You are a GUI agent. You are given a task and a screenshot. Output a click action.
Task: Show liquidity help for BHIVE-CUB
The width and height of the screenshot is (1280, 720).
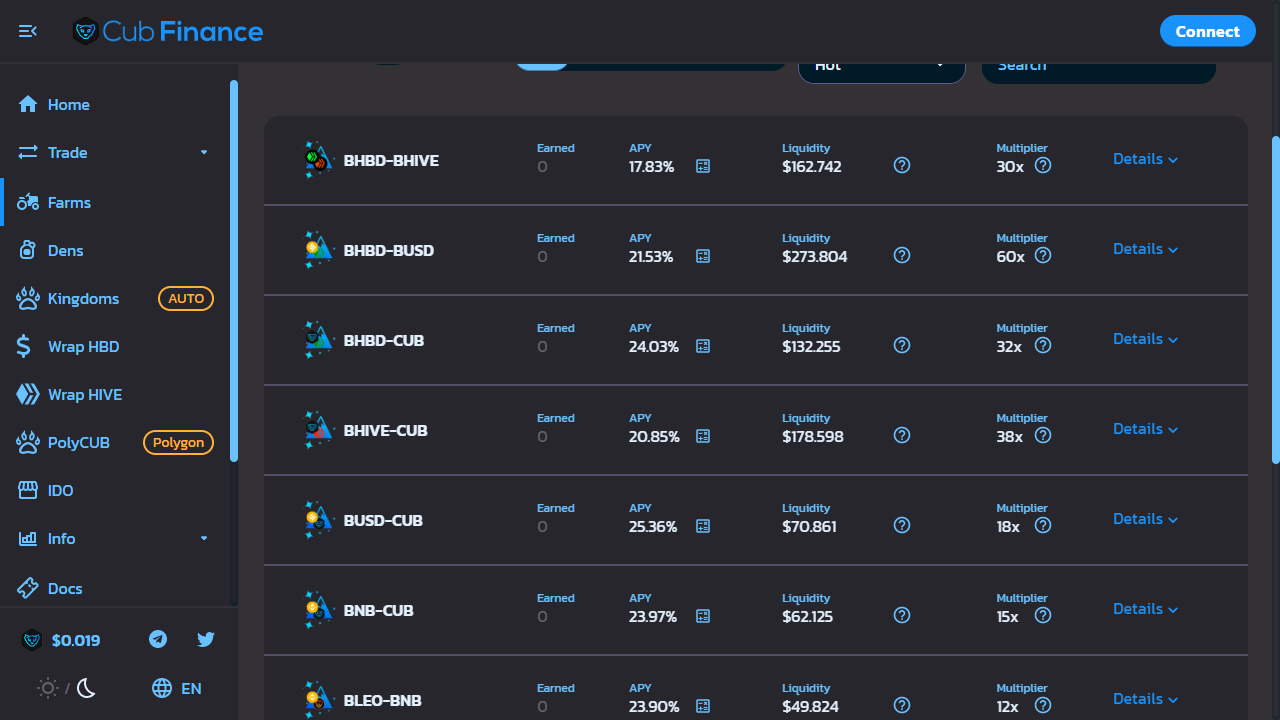click(902, 435)
